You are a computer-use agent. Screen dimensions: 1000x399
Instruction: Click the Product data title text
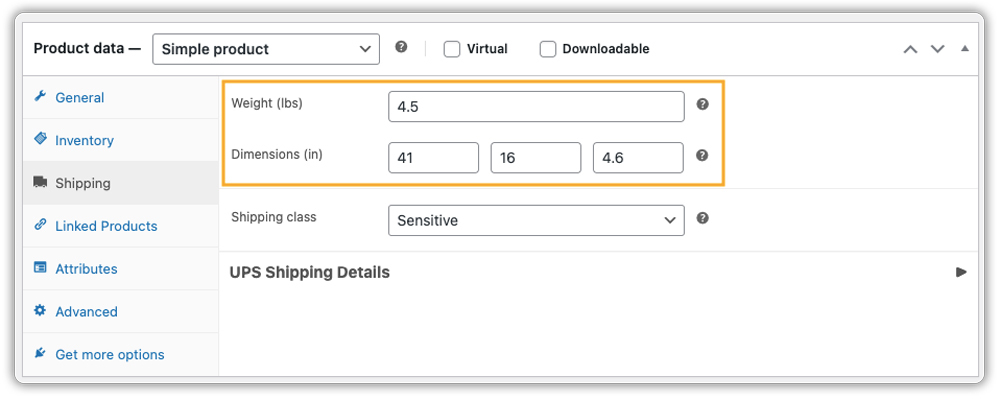pyautogui.click(x=87, y=48)
